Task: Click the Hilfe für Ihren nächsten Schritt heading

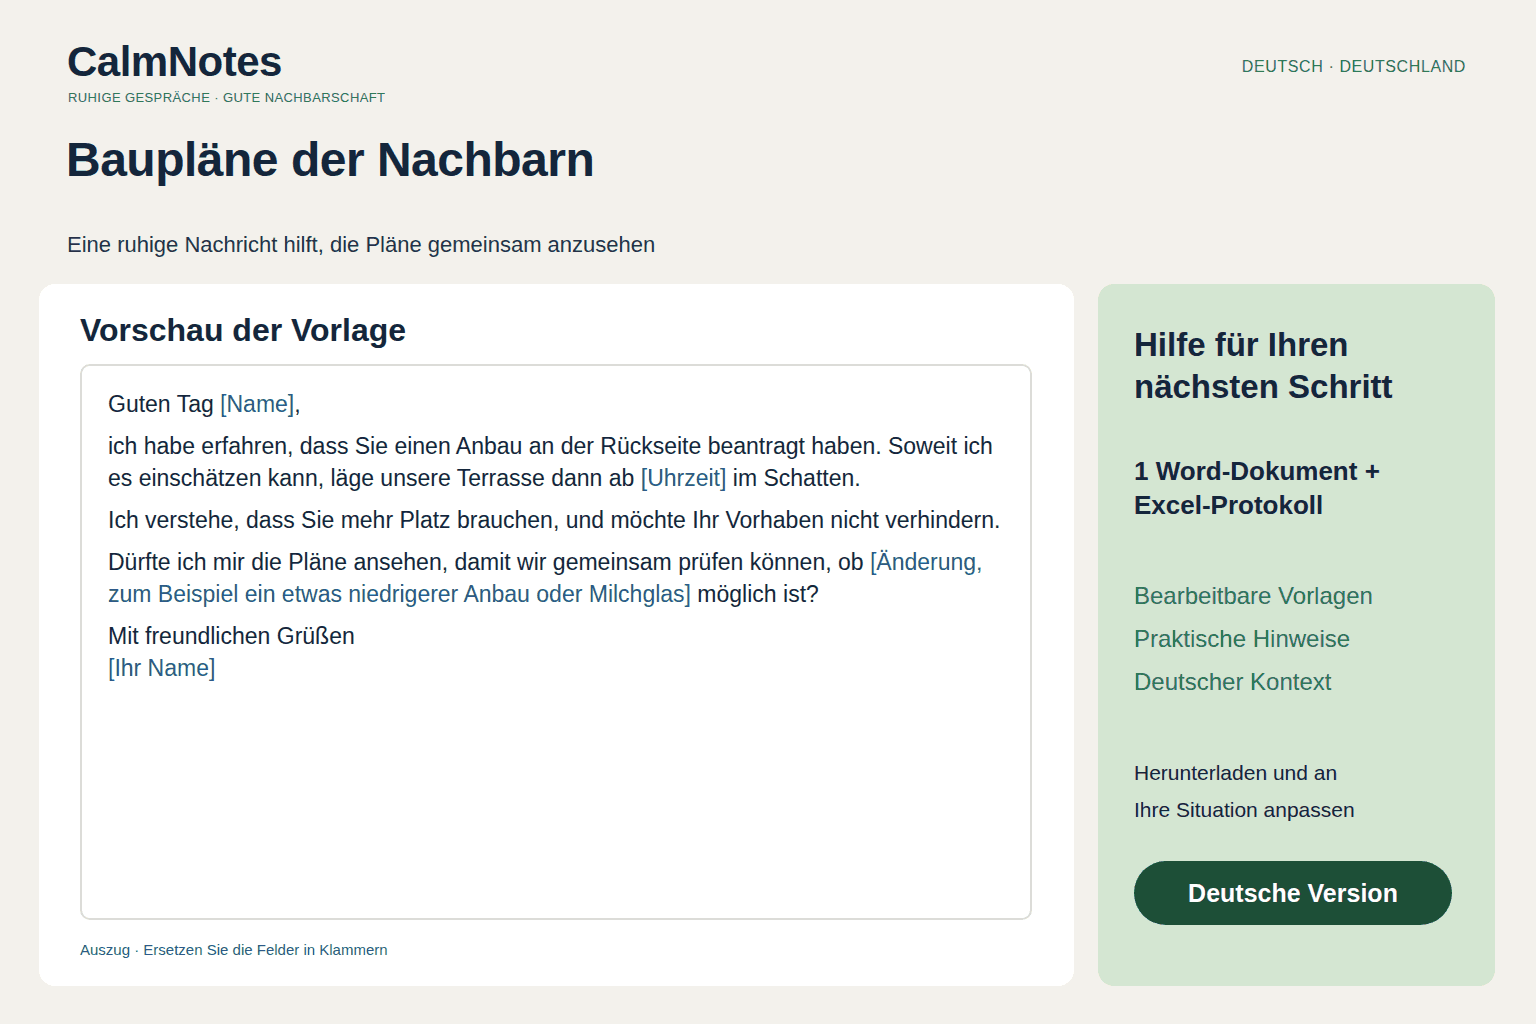Action: [x=1263, y=366]
